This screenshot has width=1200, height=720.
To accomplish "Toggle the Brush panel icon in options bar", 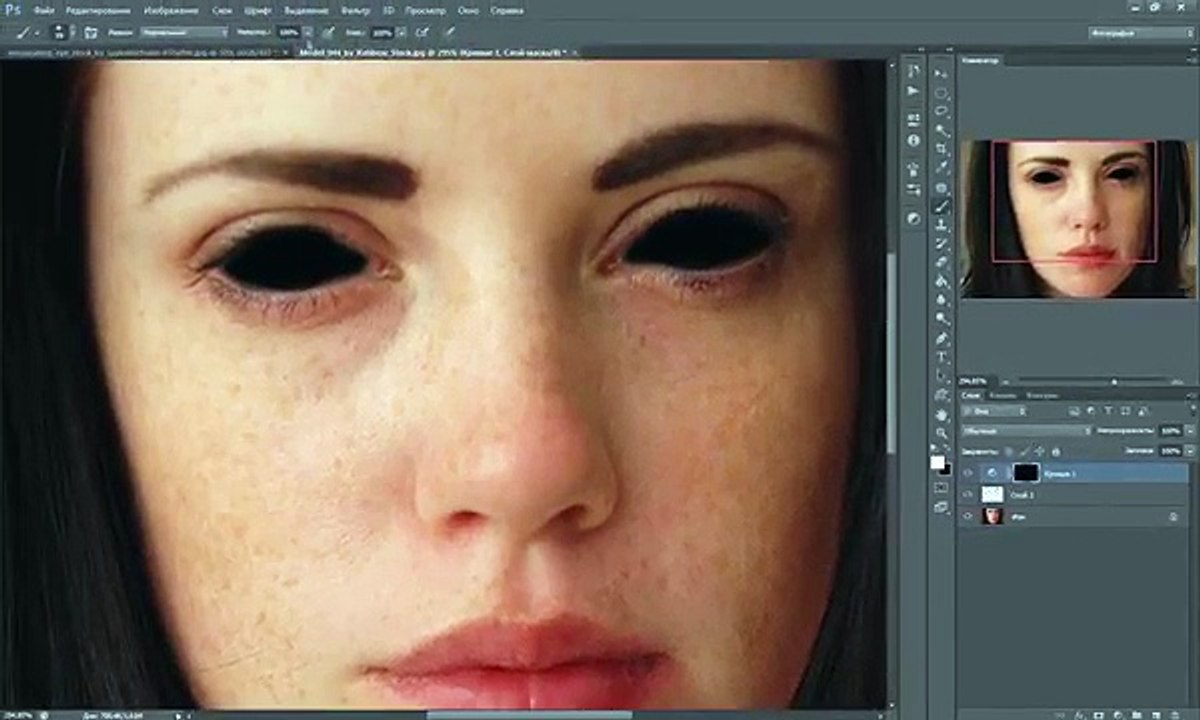I will pos(91,33).
